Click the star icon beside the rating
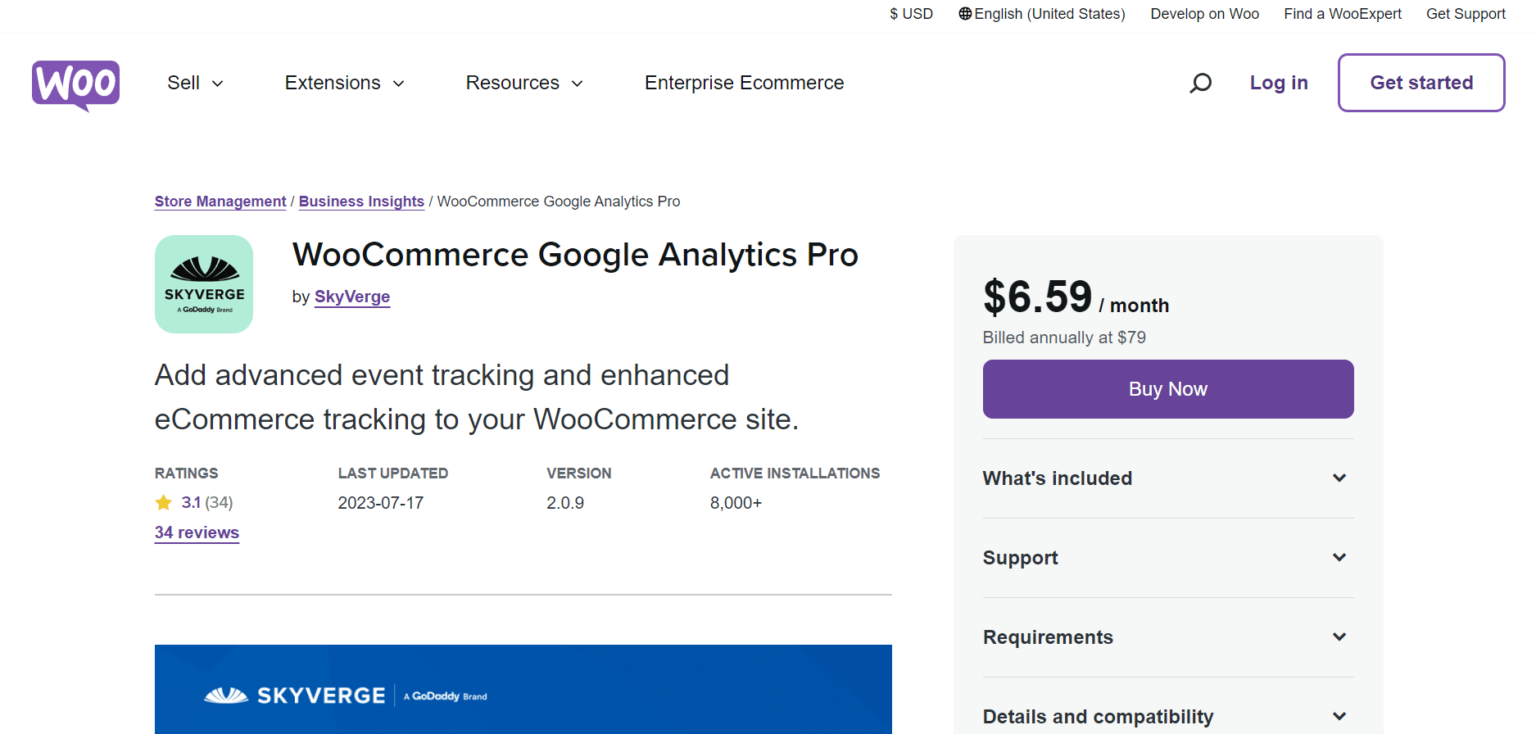Image resolution: width=1536 pixels, height=734 pixels. pyautogui.click(x=164, y=503)
